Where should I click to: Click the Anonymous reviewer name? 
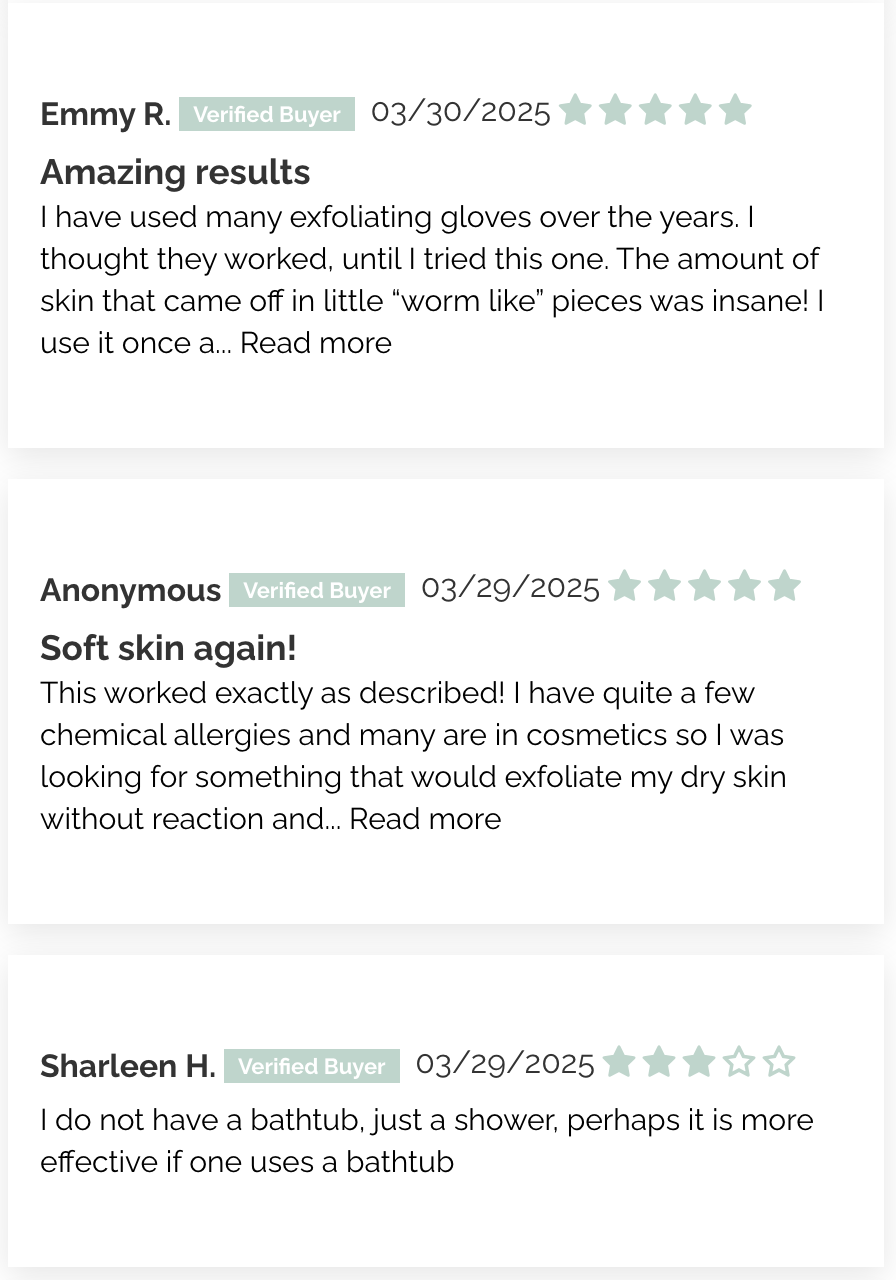pyautogui.click(x=130, y=590)
